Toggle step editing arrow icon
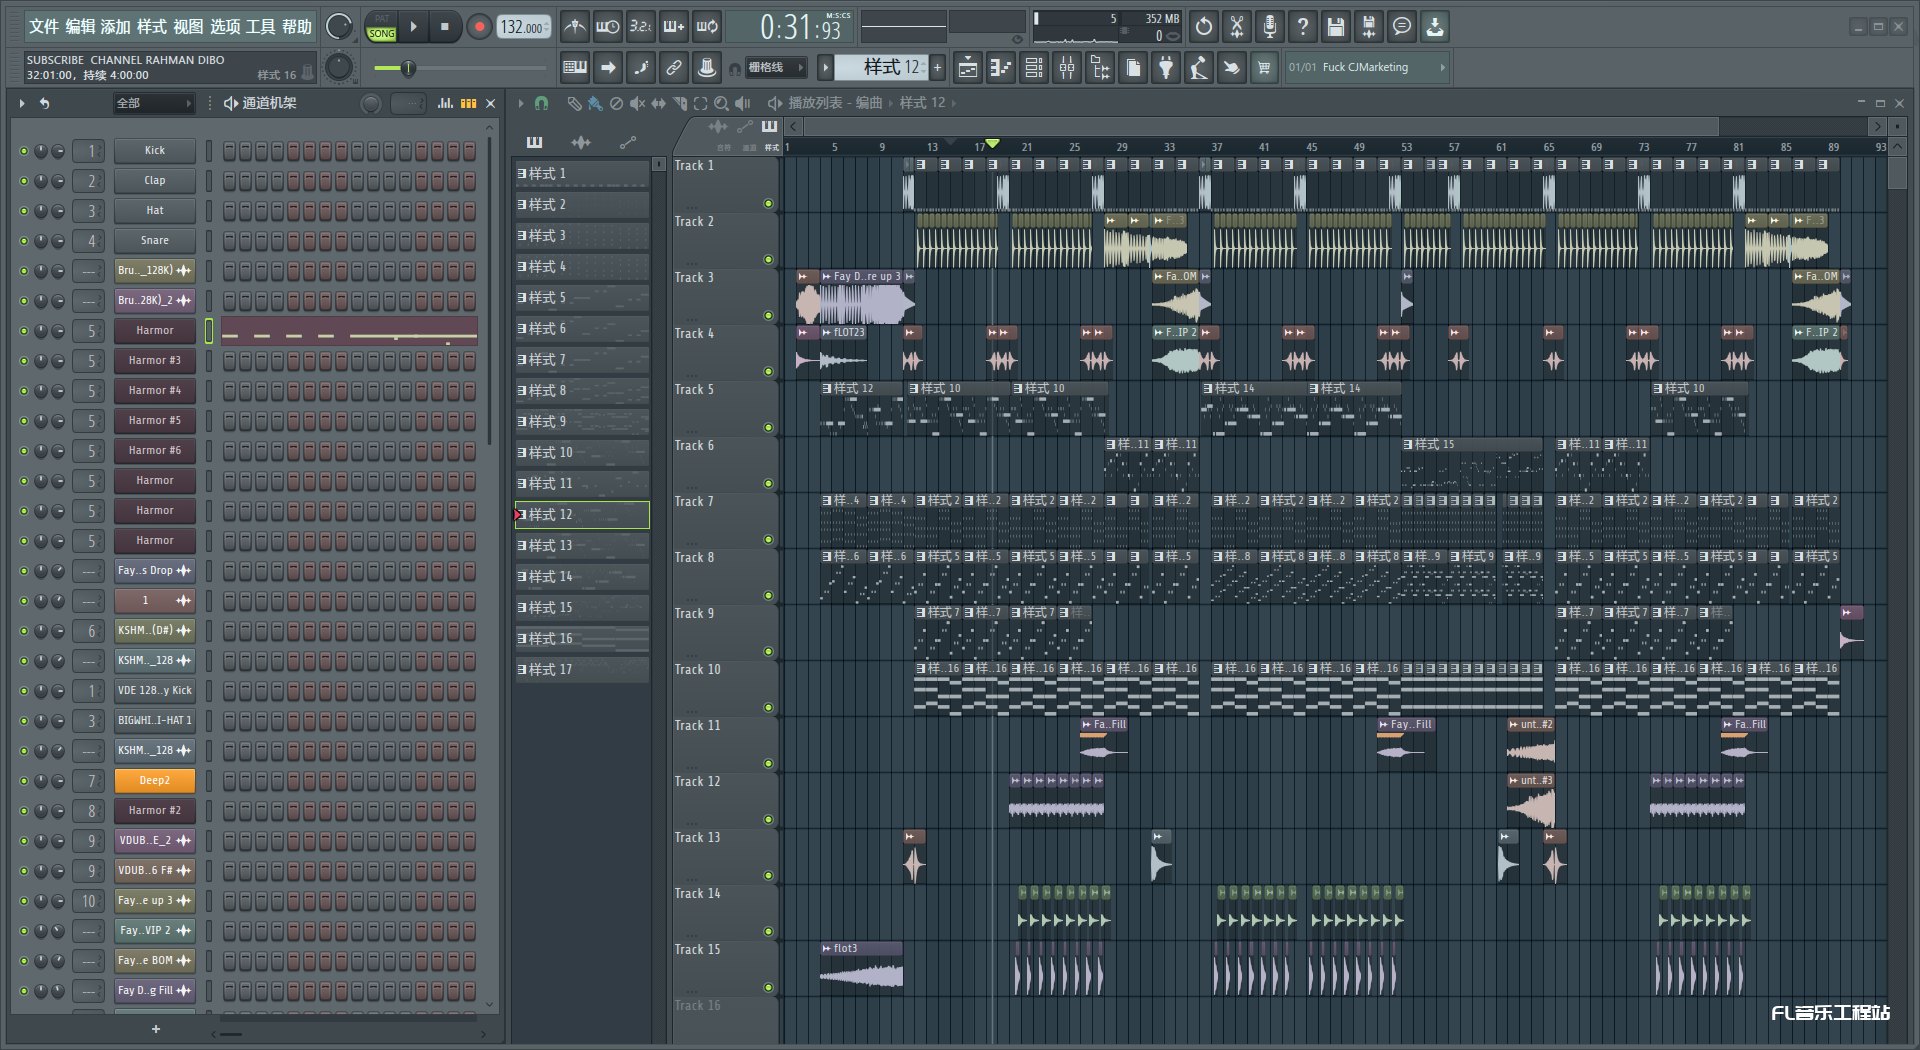 [x=608, y=68]
